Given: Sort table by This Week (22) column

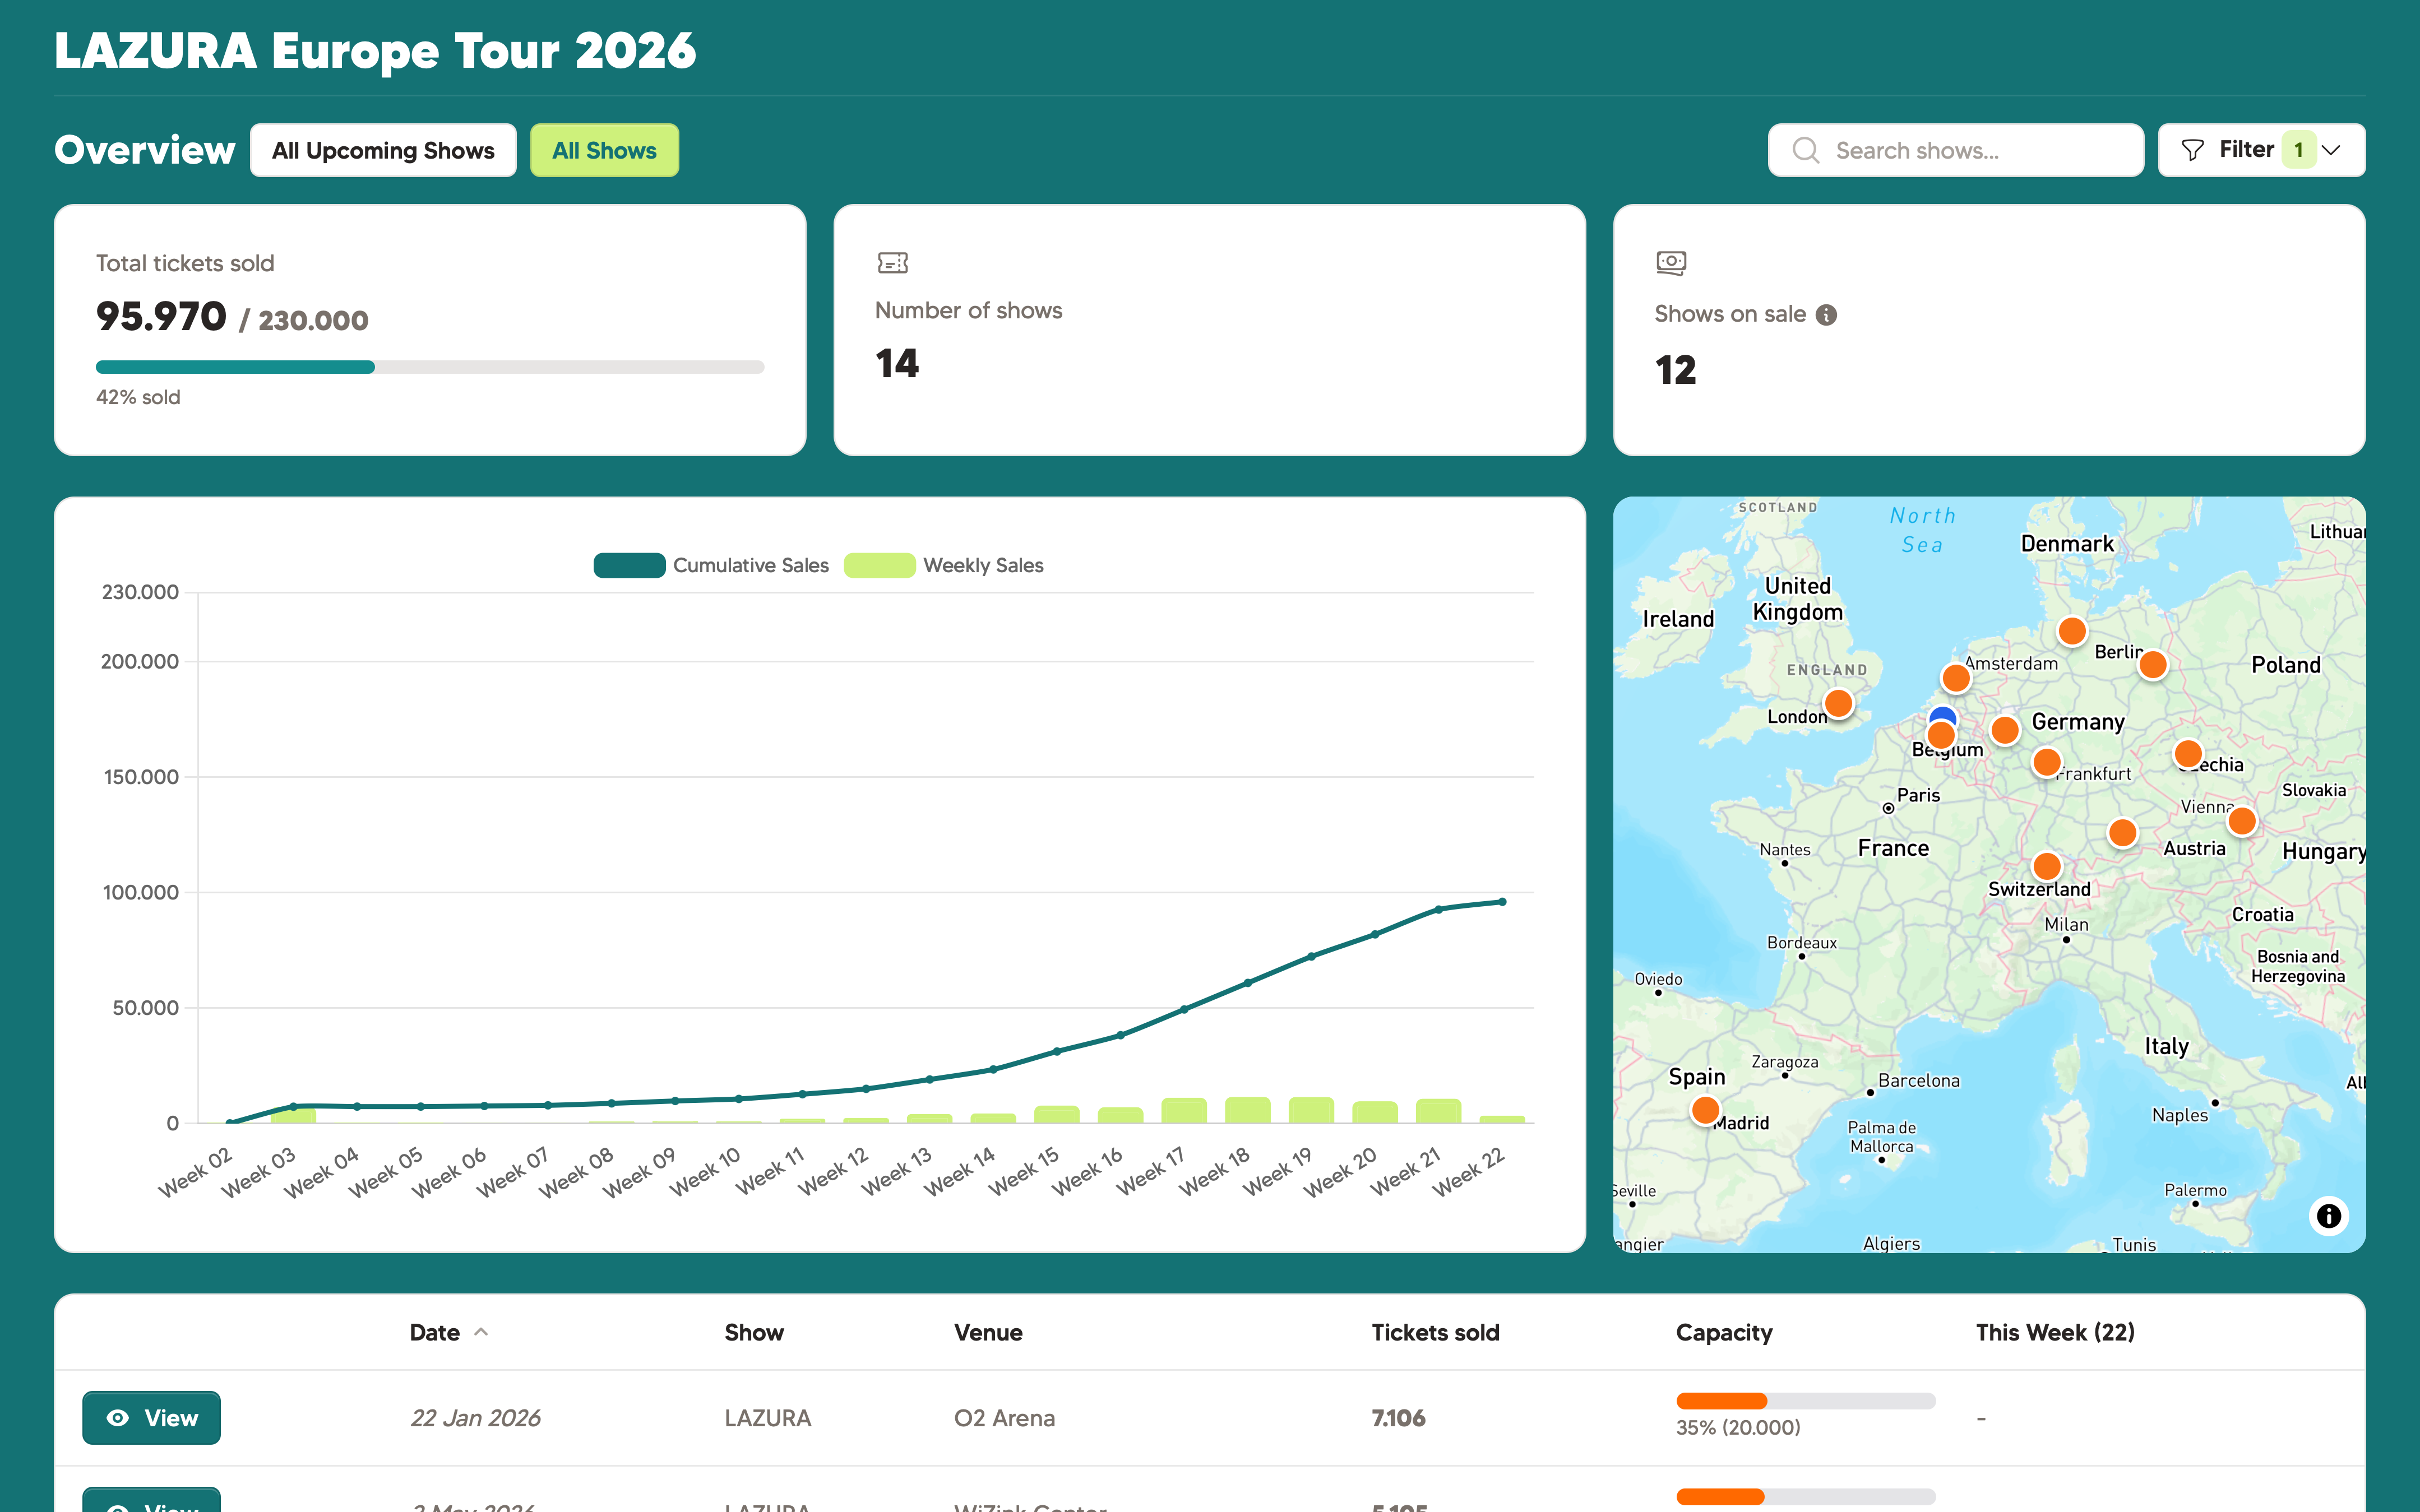Looking at the screenshot, I should tap(2055, 1332).
